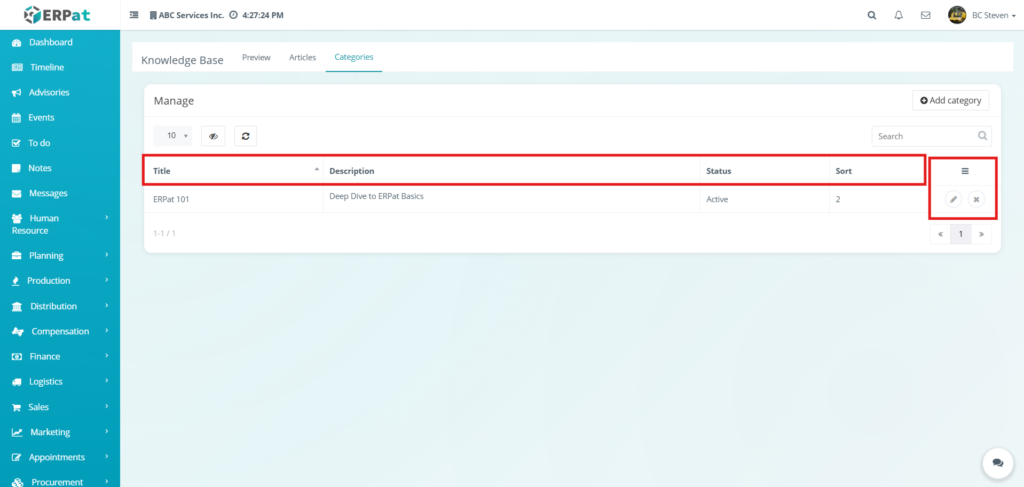This screenshot has width=1024, height=487.
Task: Open the mail envelope icon in header
Action: [925, 15]
